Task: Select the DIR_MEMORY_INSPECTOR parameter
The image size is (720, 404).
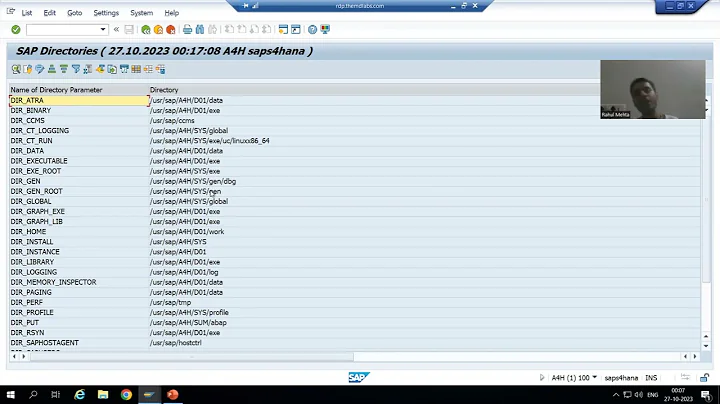Action: [54, 282]
